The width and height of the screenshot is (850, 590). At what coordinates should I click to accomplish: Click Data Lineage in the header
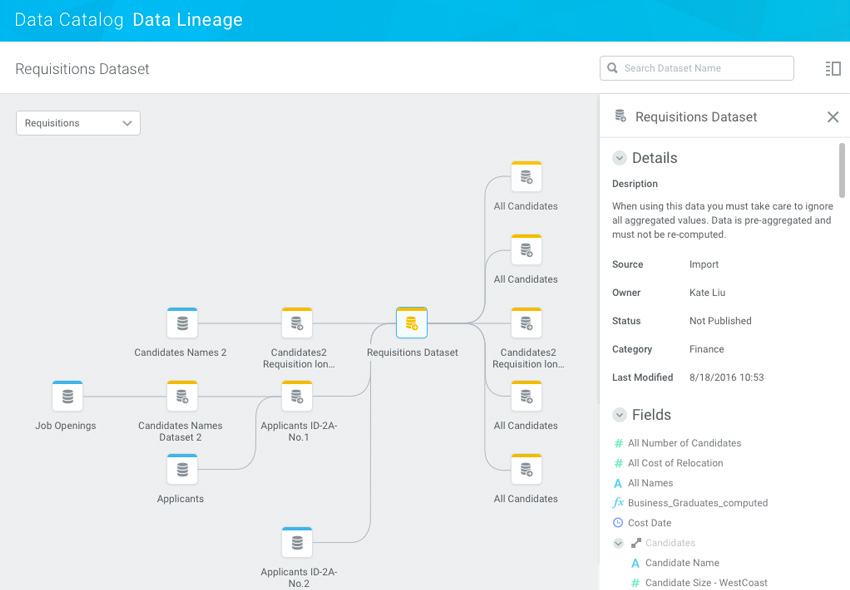point(188,20)
